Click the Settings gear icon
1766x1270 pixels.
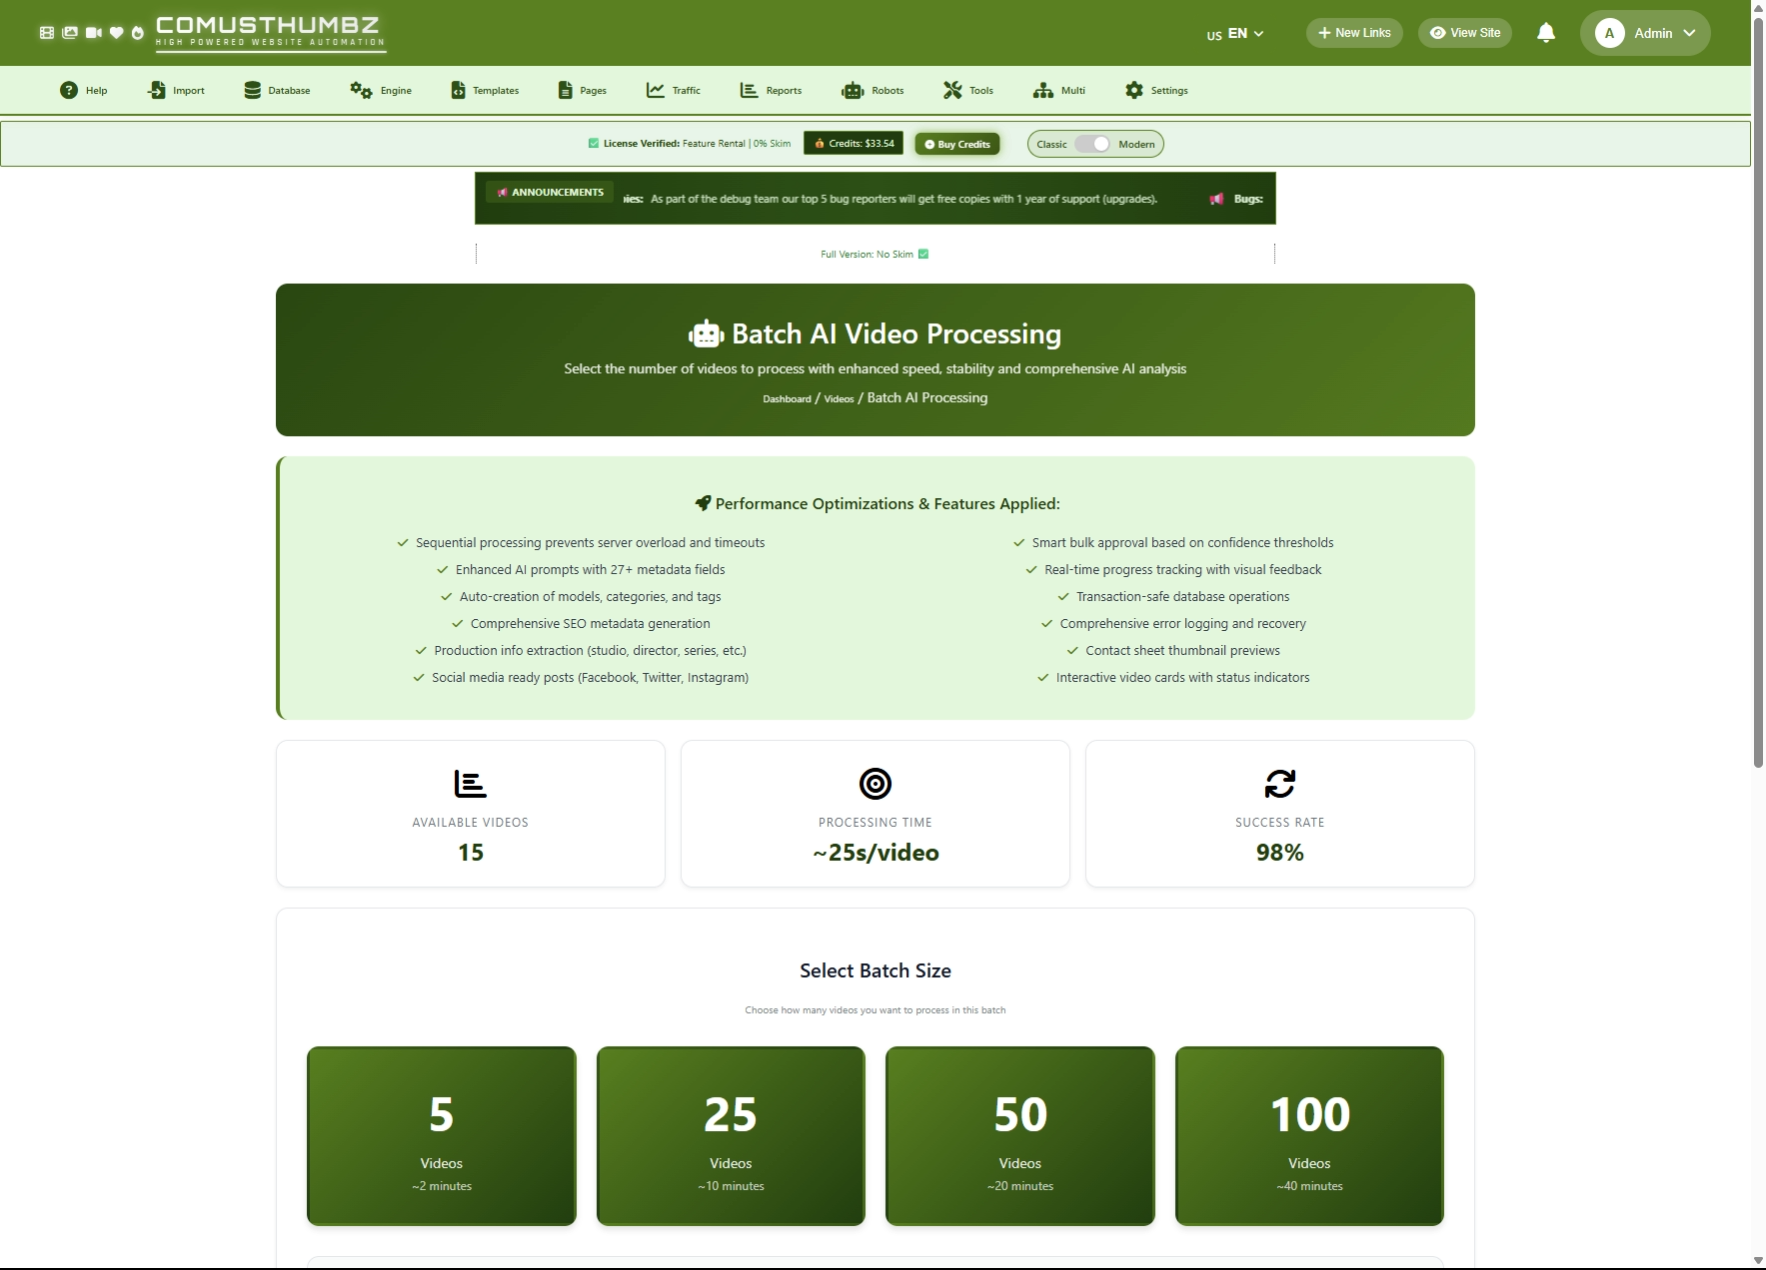tap(1134, 91)
